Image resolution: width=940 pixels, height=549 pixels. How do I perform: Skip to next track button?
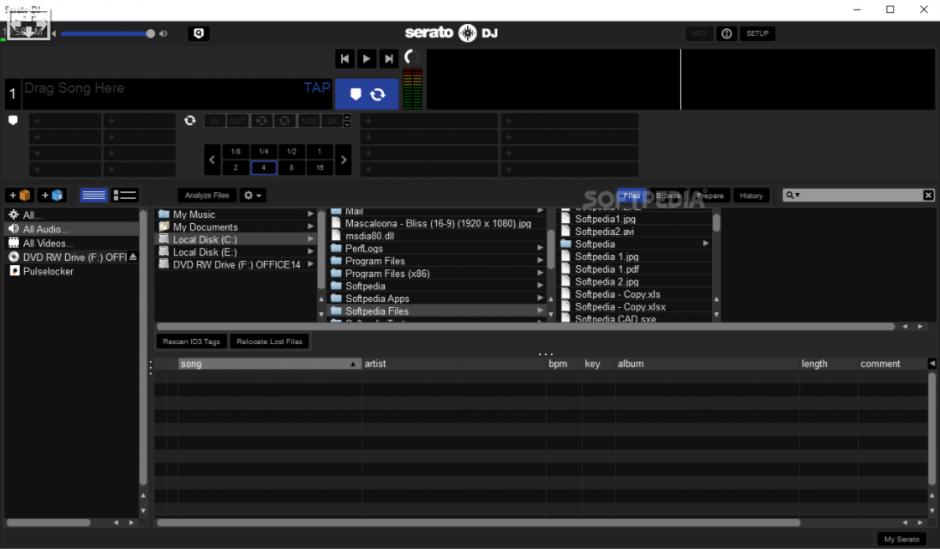(x=388, y=59)
